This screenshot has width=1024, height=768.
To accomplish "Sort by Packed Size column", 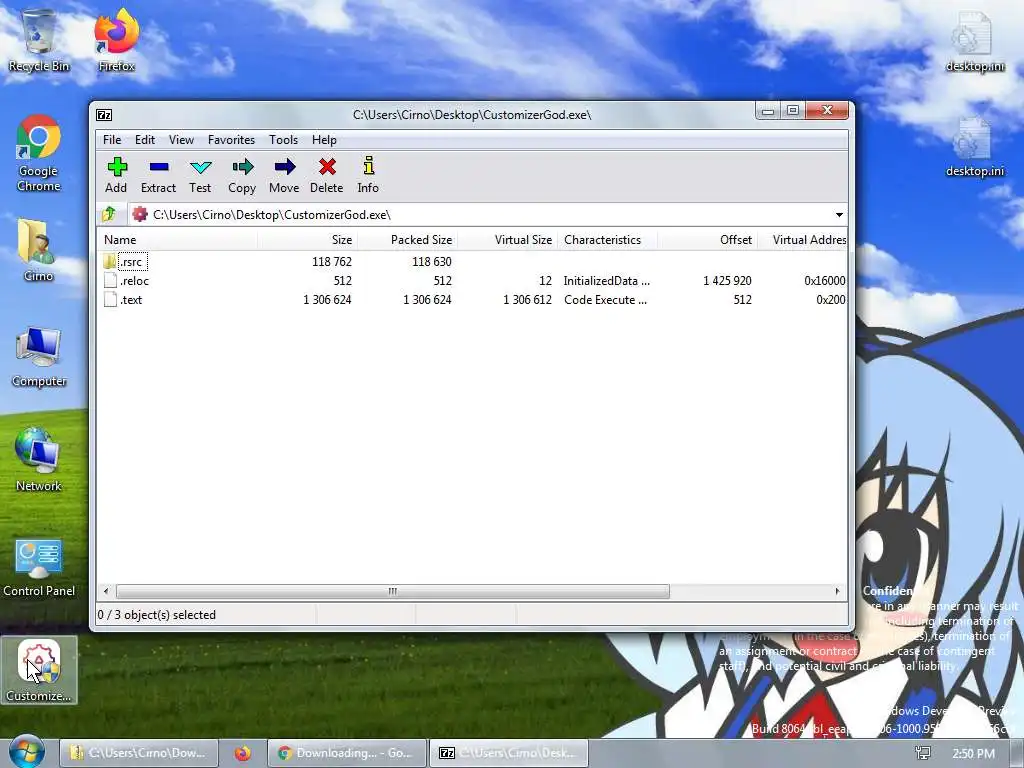I will (x=408, y=240).
